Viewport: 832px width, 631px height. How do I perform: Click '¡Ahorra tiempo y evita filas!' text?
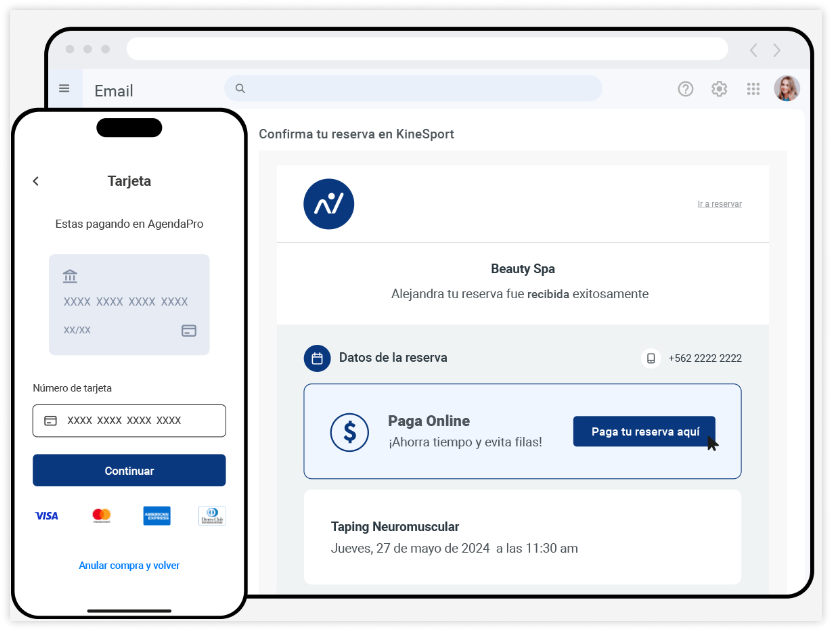[465, 442]
